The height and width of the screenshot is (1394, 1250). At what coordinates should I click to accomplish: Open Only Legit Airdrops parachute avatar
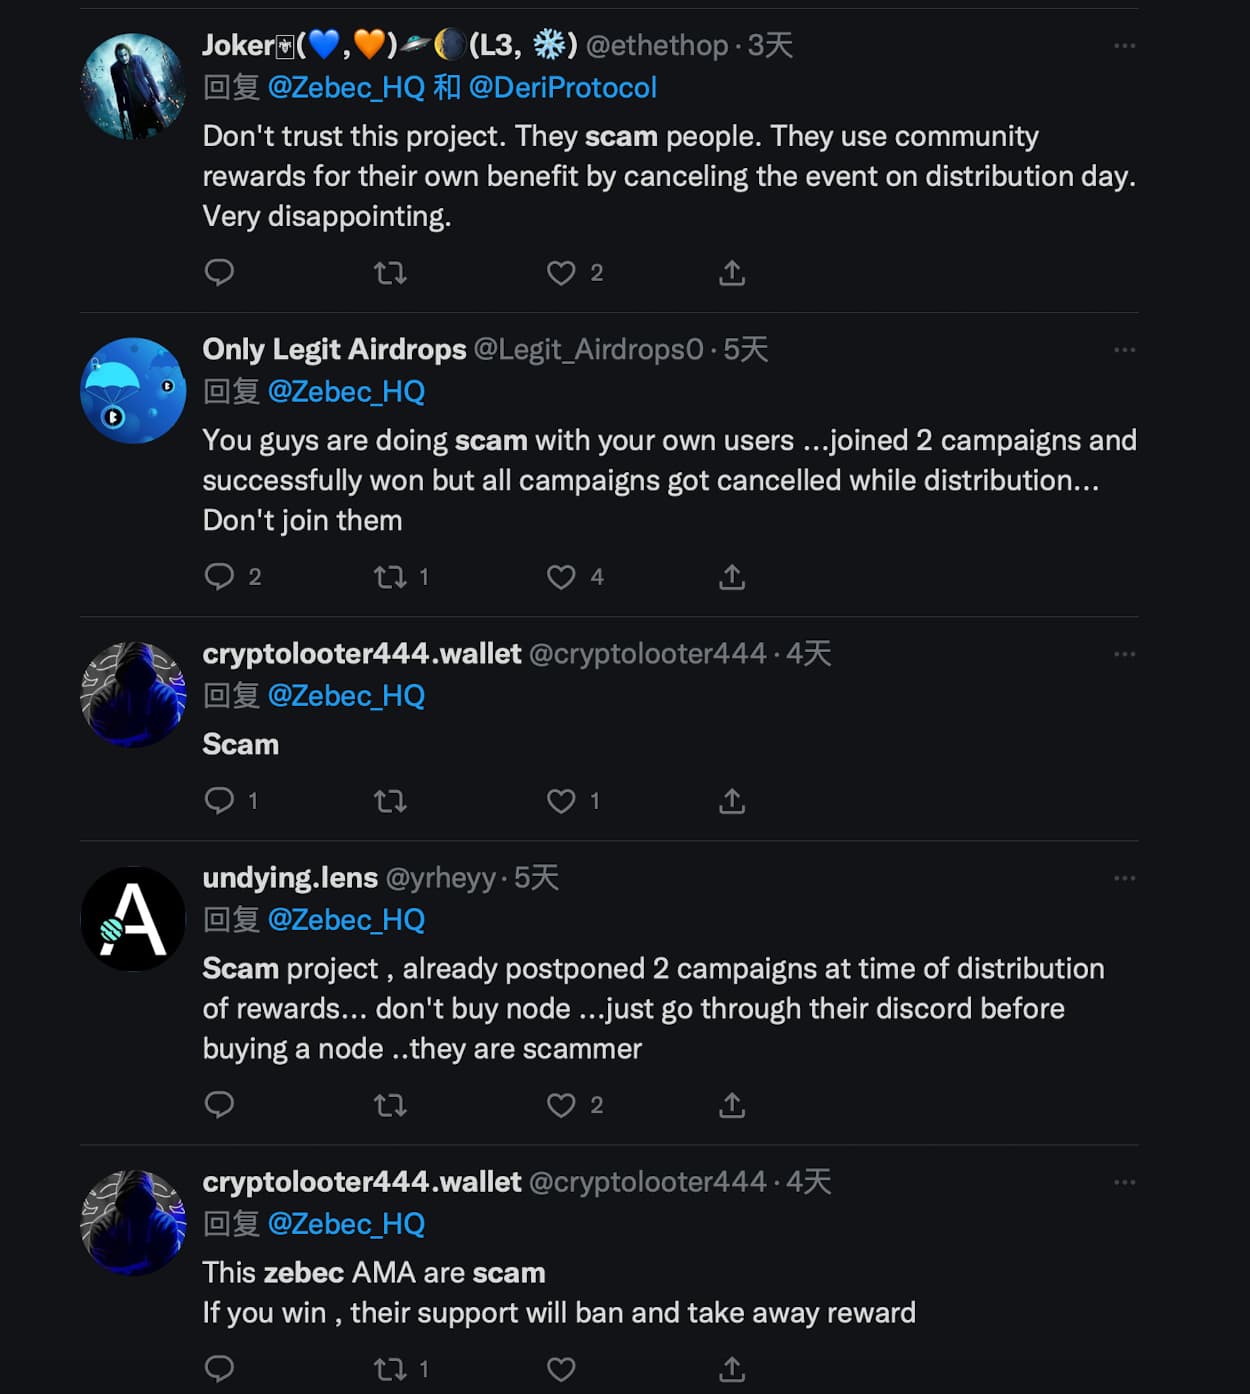click(x=133, y=390)
